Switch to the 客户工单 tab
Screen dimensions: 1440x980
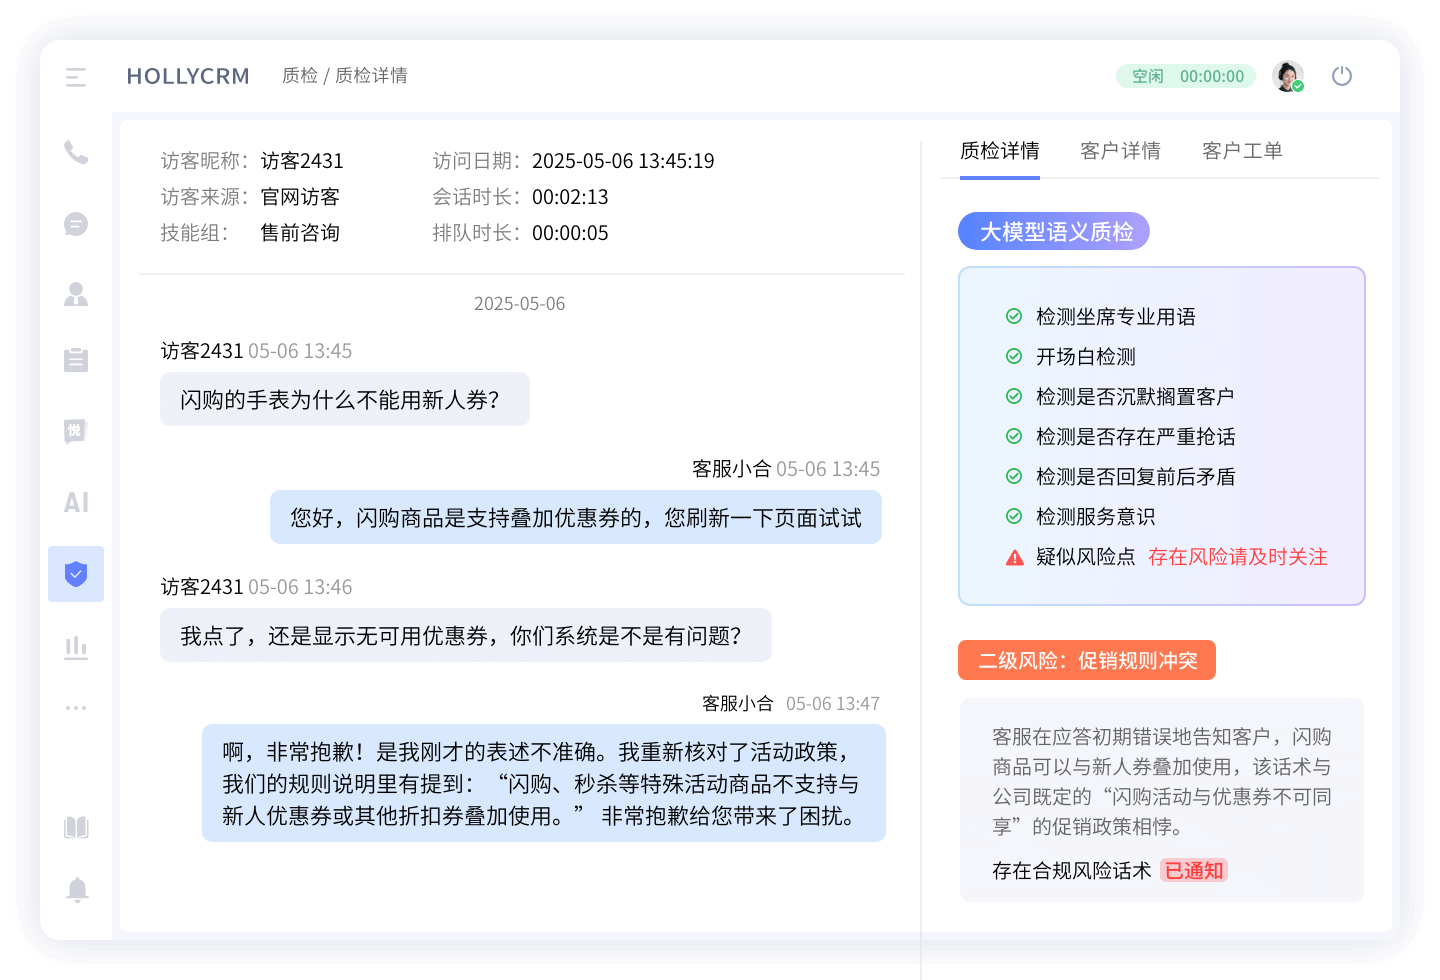[x=1242, y=150]
